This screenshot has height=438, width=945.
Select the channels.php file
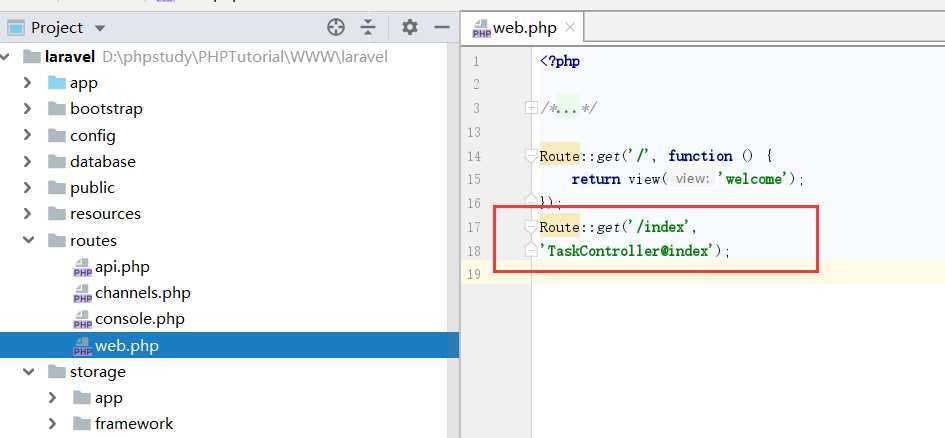pos(142,293)
